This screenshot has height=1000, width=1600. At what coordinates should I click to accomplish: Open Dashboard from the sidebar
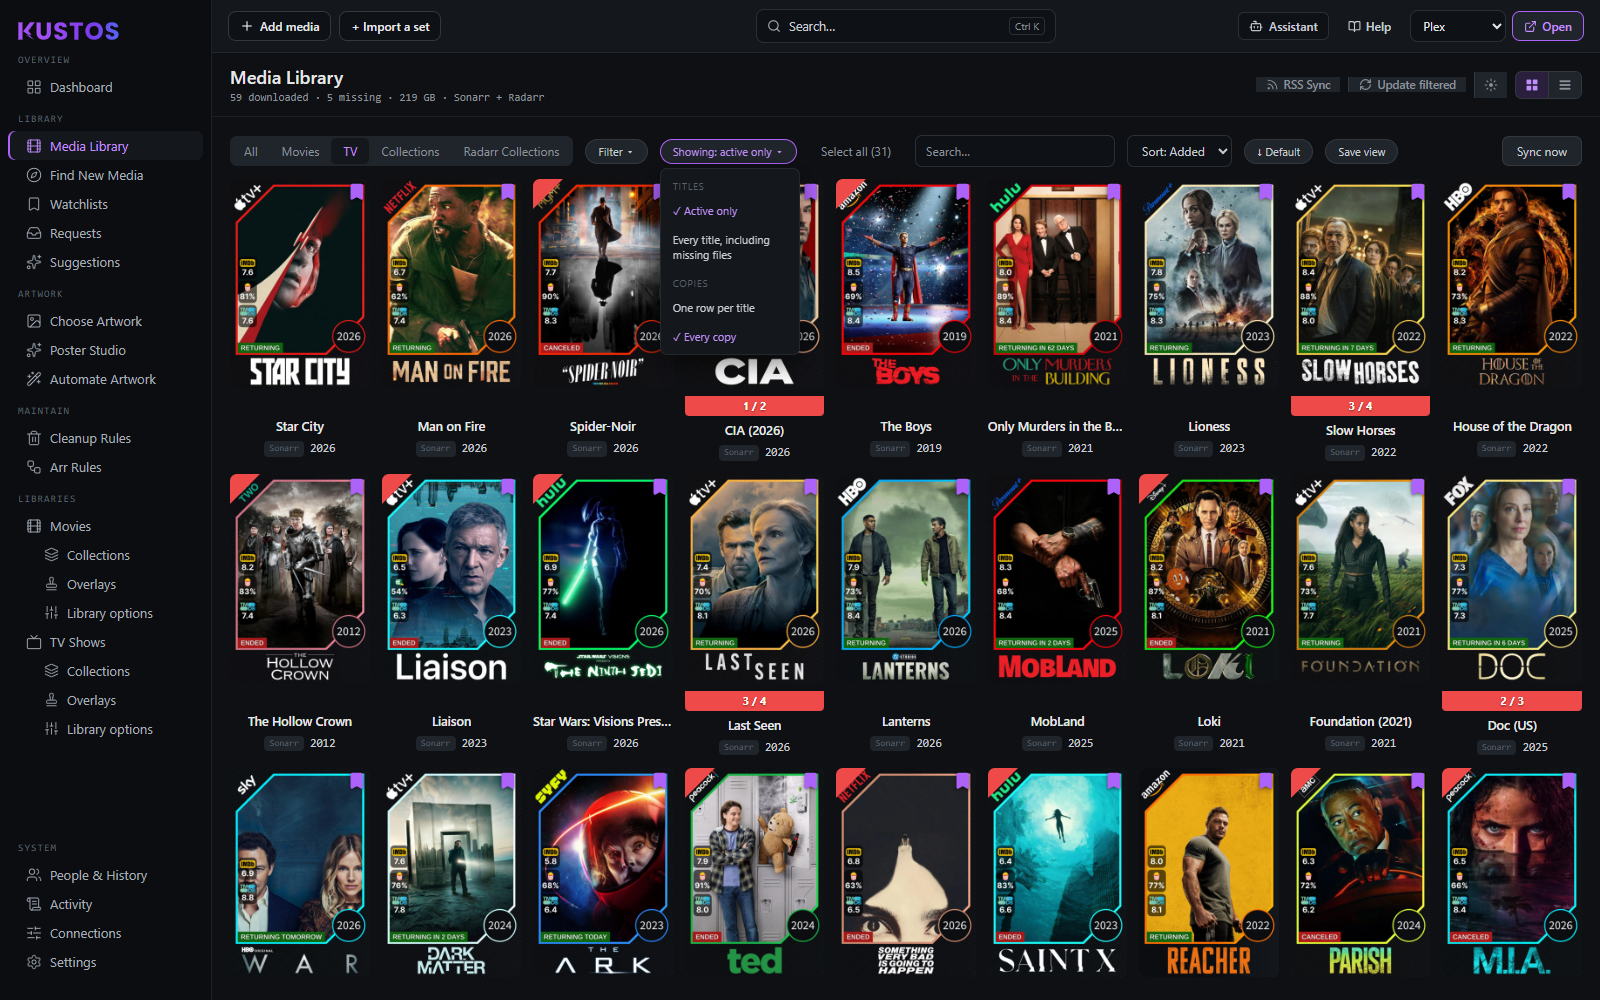(x=106, y=87)
